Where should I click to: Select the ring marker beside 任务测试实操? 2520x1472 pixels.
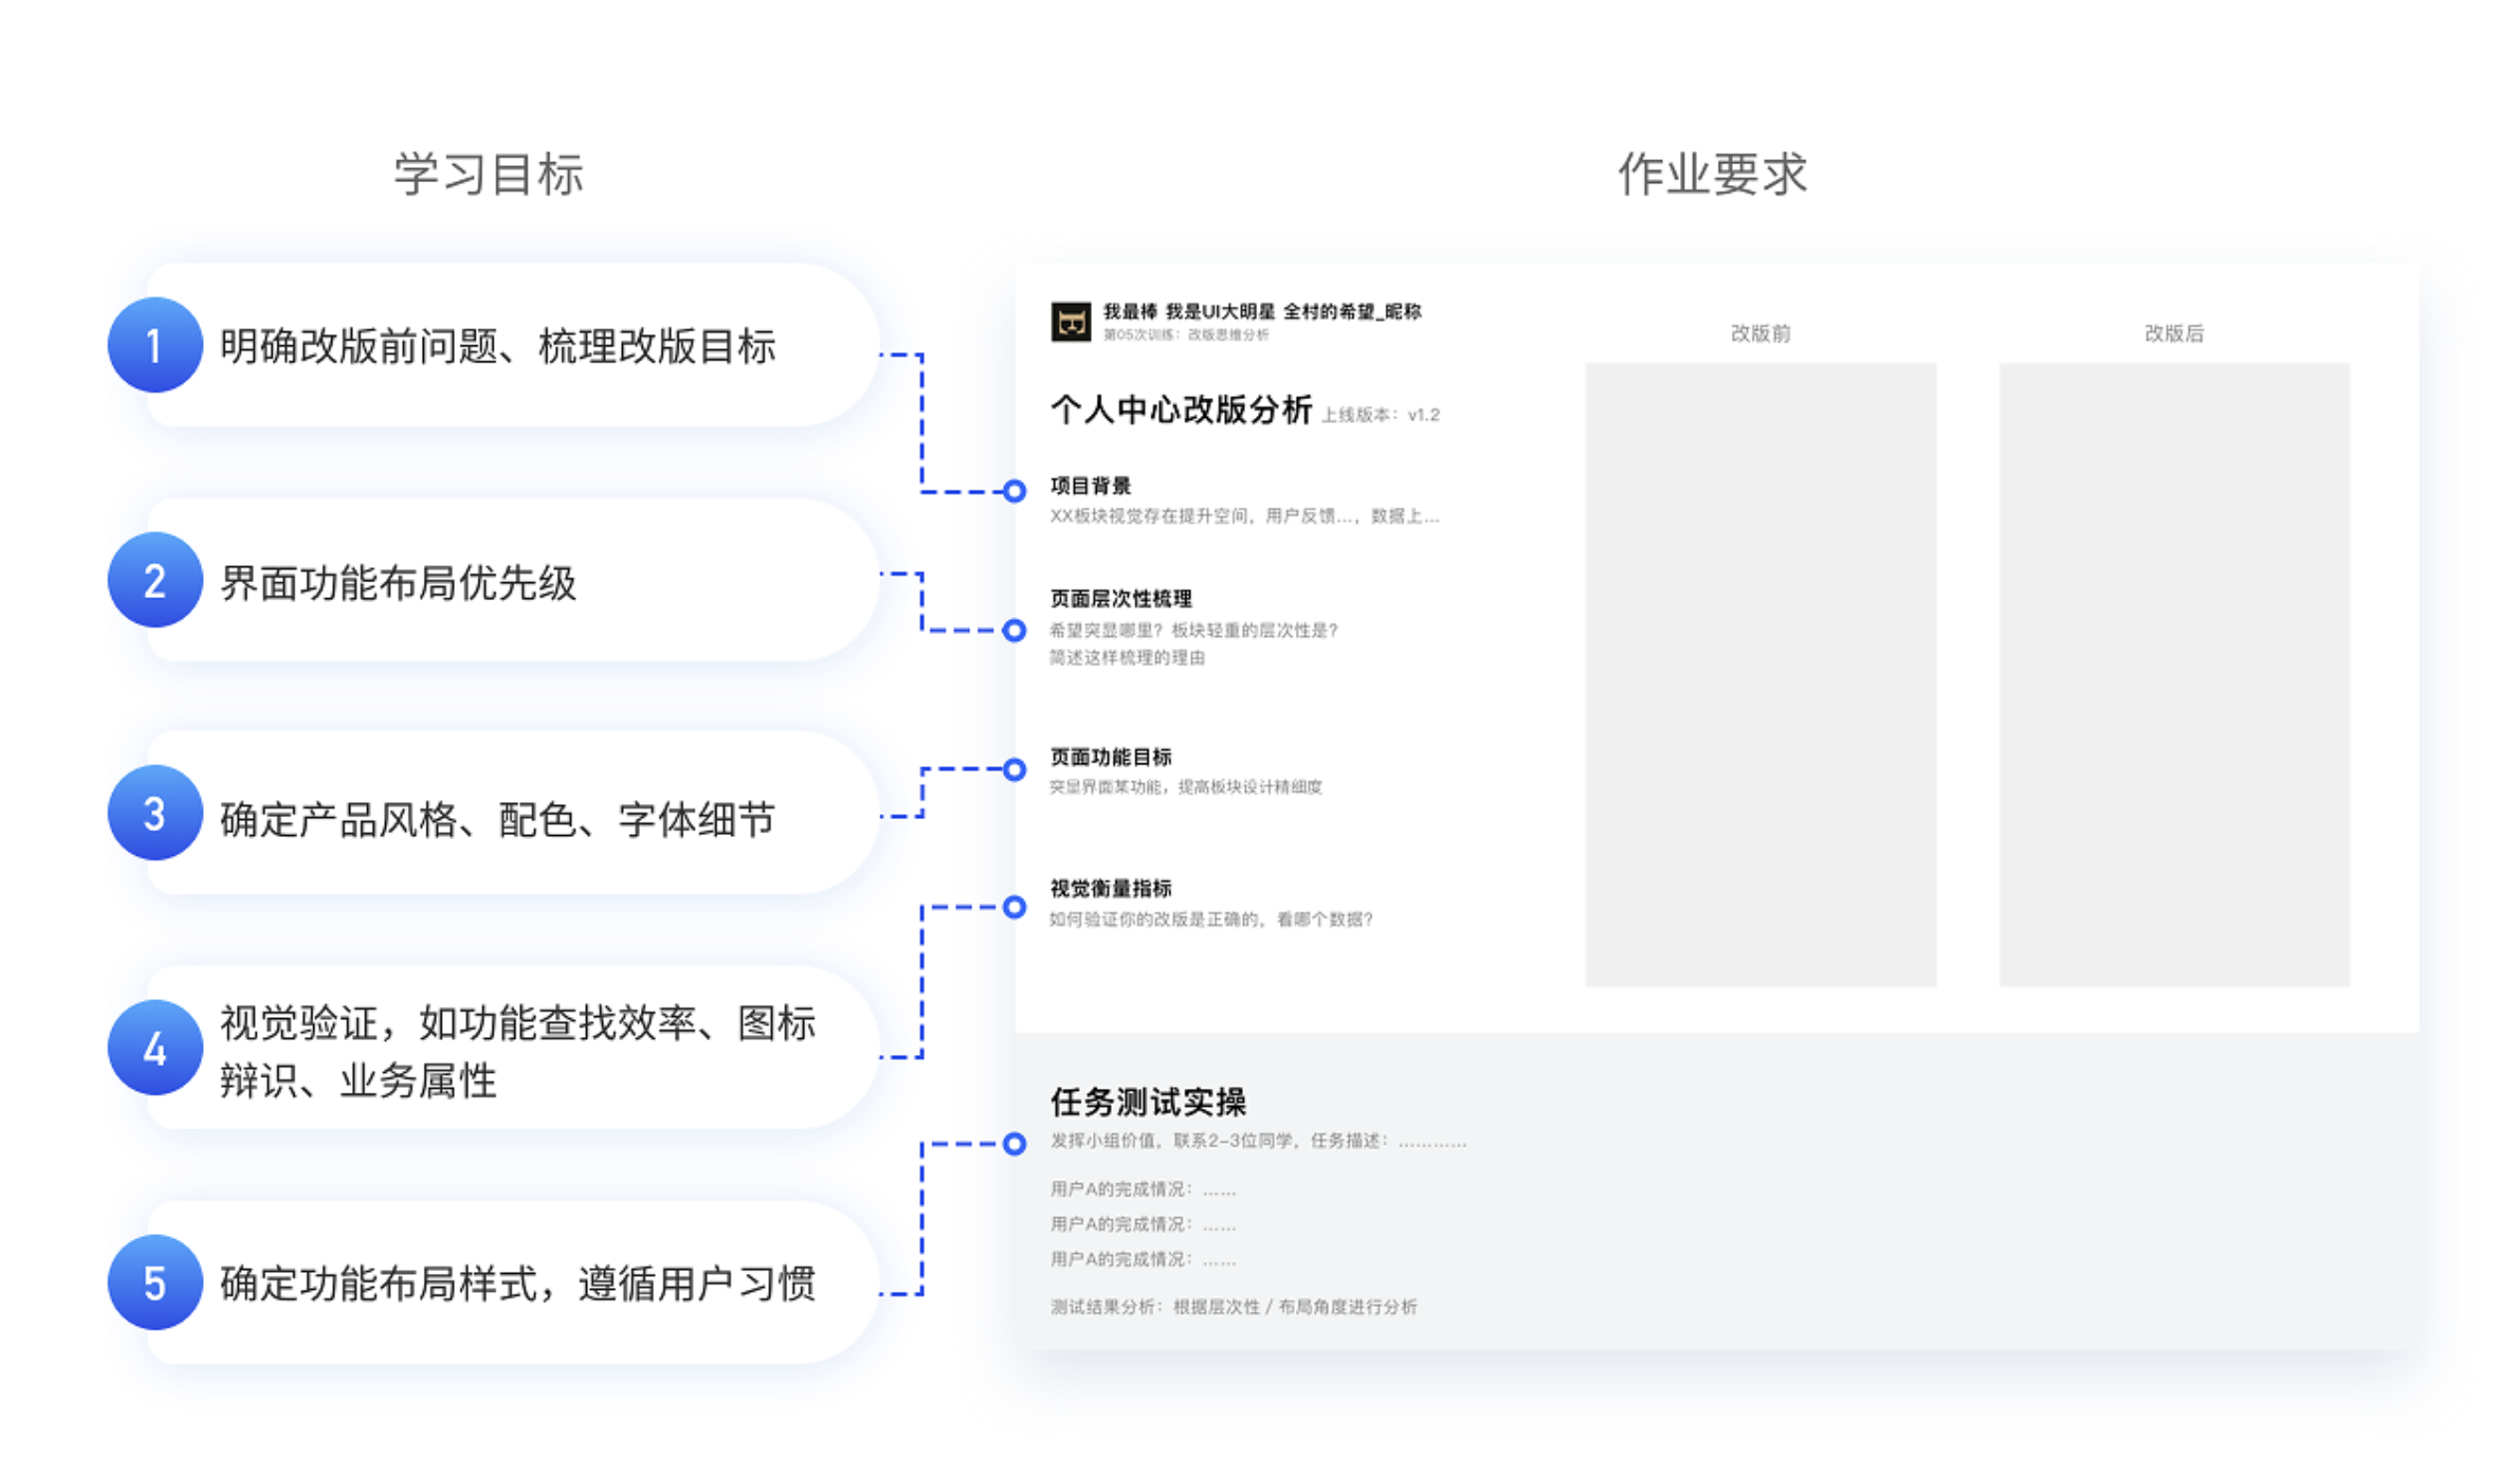click(1014, 1144)
